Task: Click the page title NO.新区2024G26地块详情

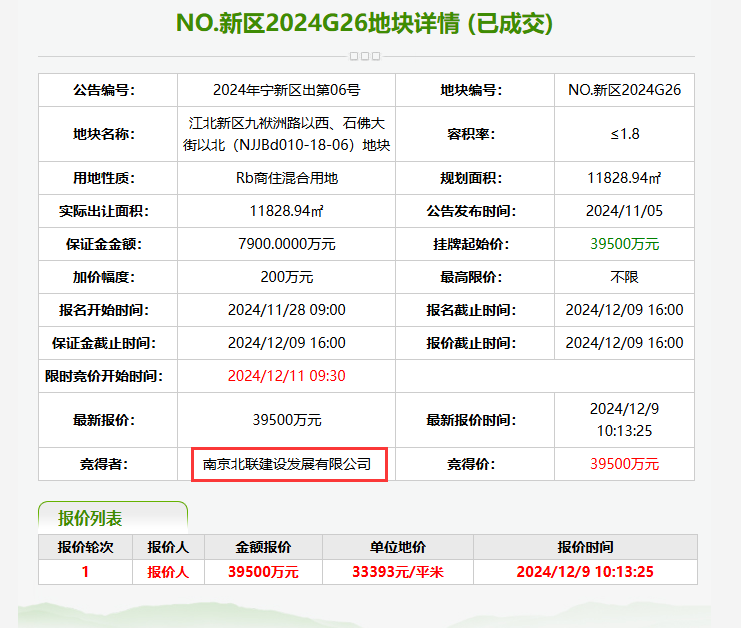Action: coord(364,23)
